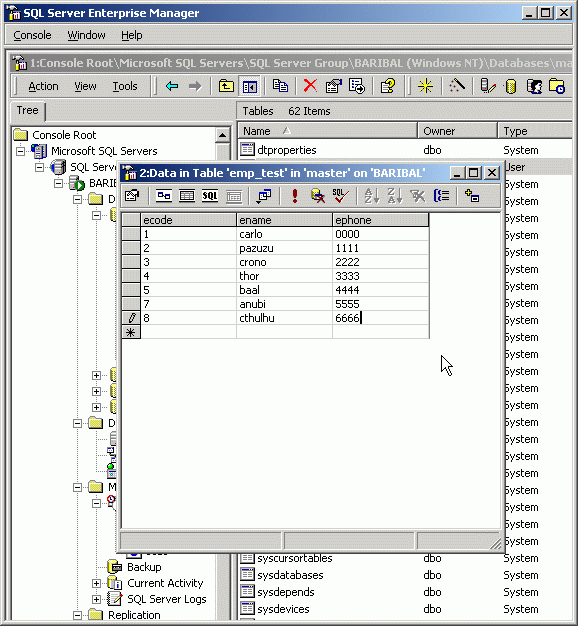Click the Verify SQL checkmark icon
Screen dimensions: 578x626
point(340,196)
